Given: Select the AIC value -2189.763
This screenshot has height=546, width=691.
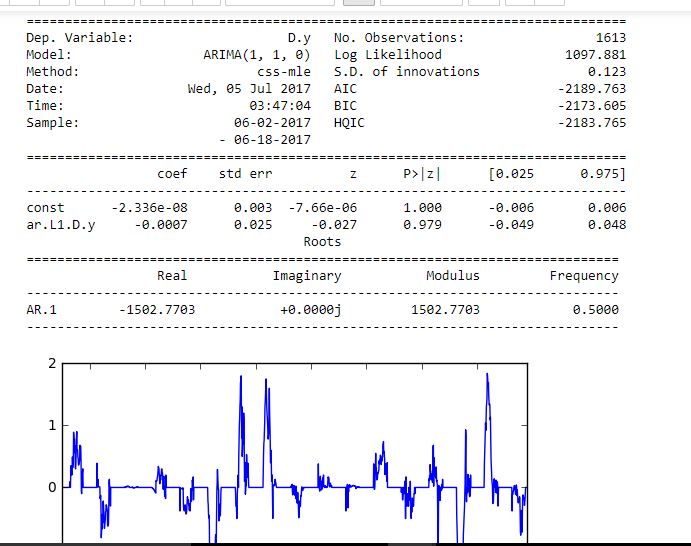Looking at the screenshot, I should (x=592, y=89).
